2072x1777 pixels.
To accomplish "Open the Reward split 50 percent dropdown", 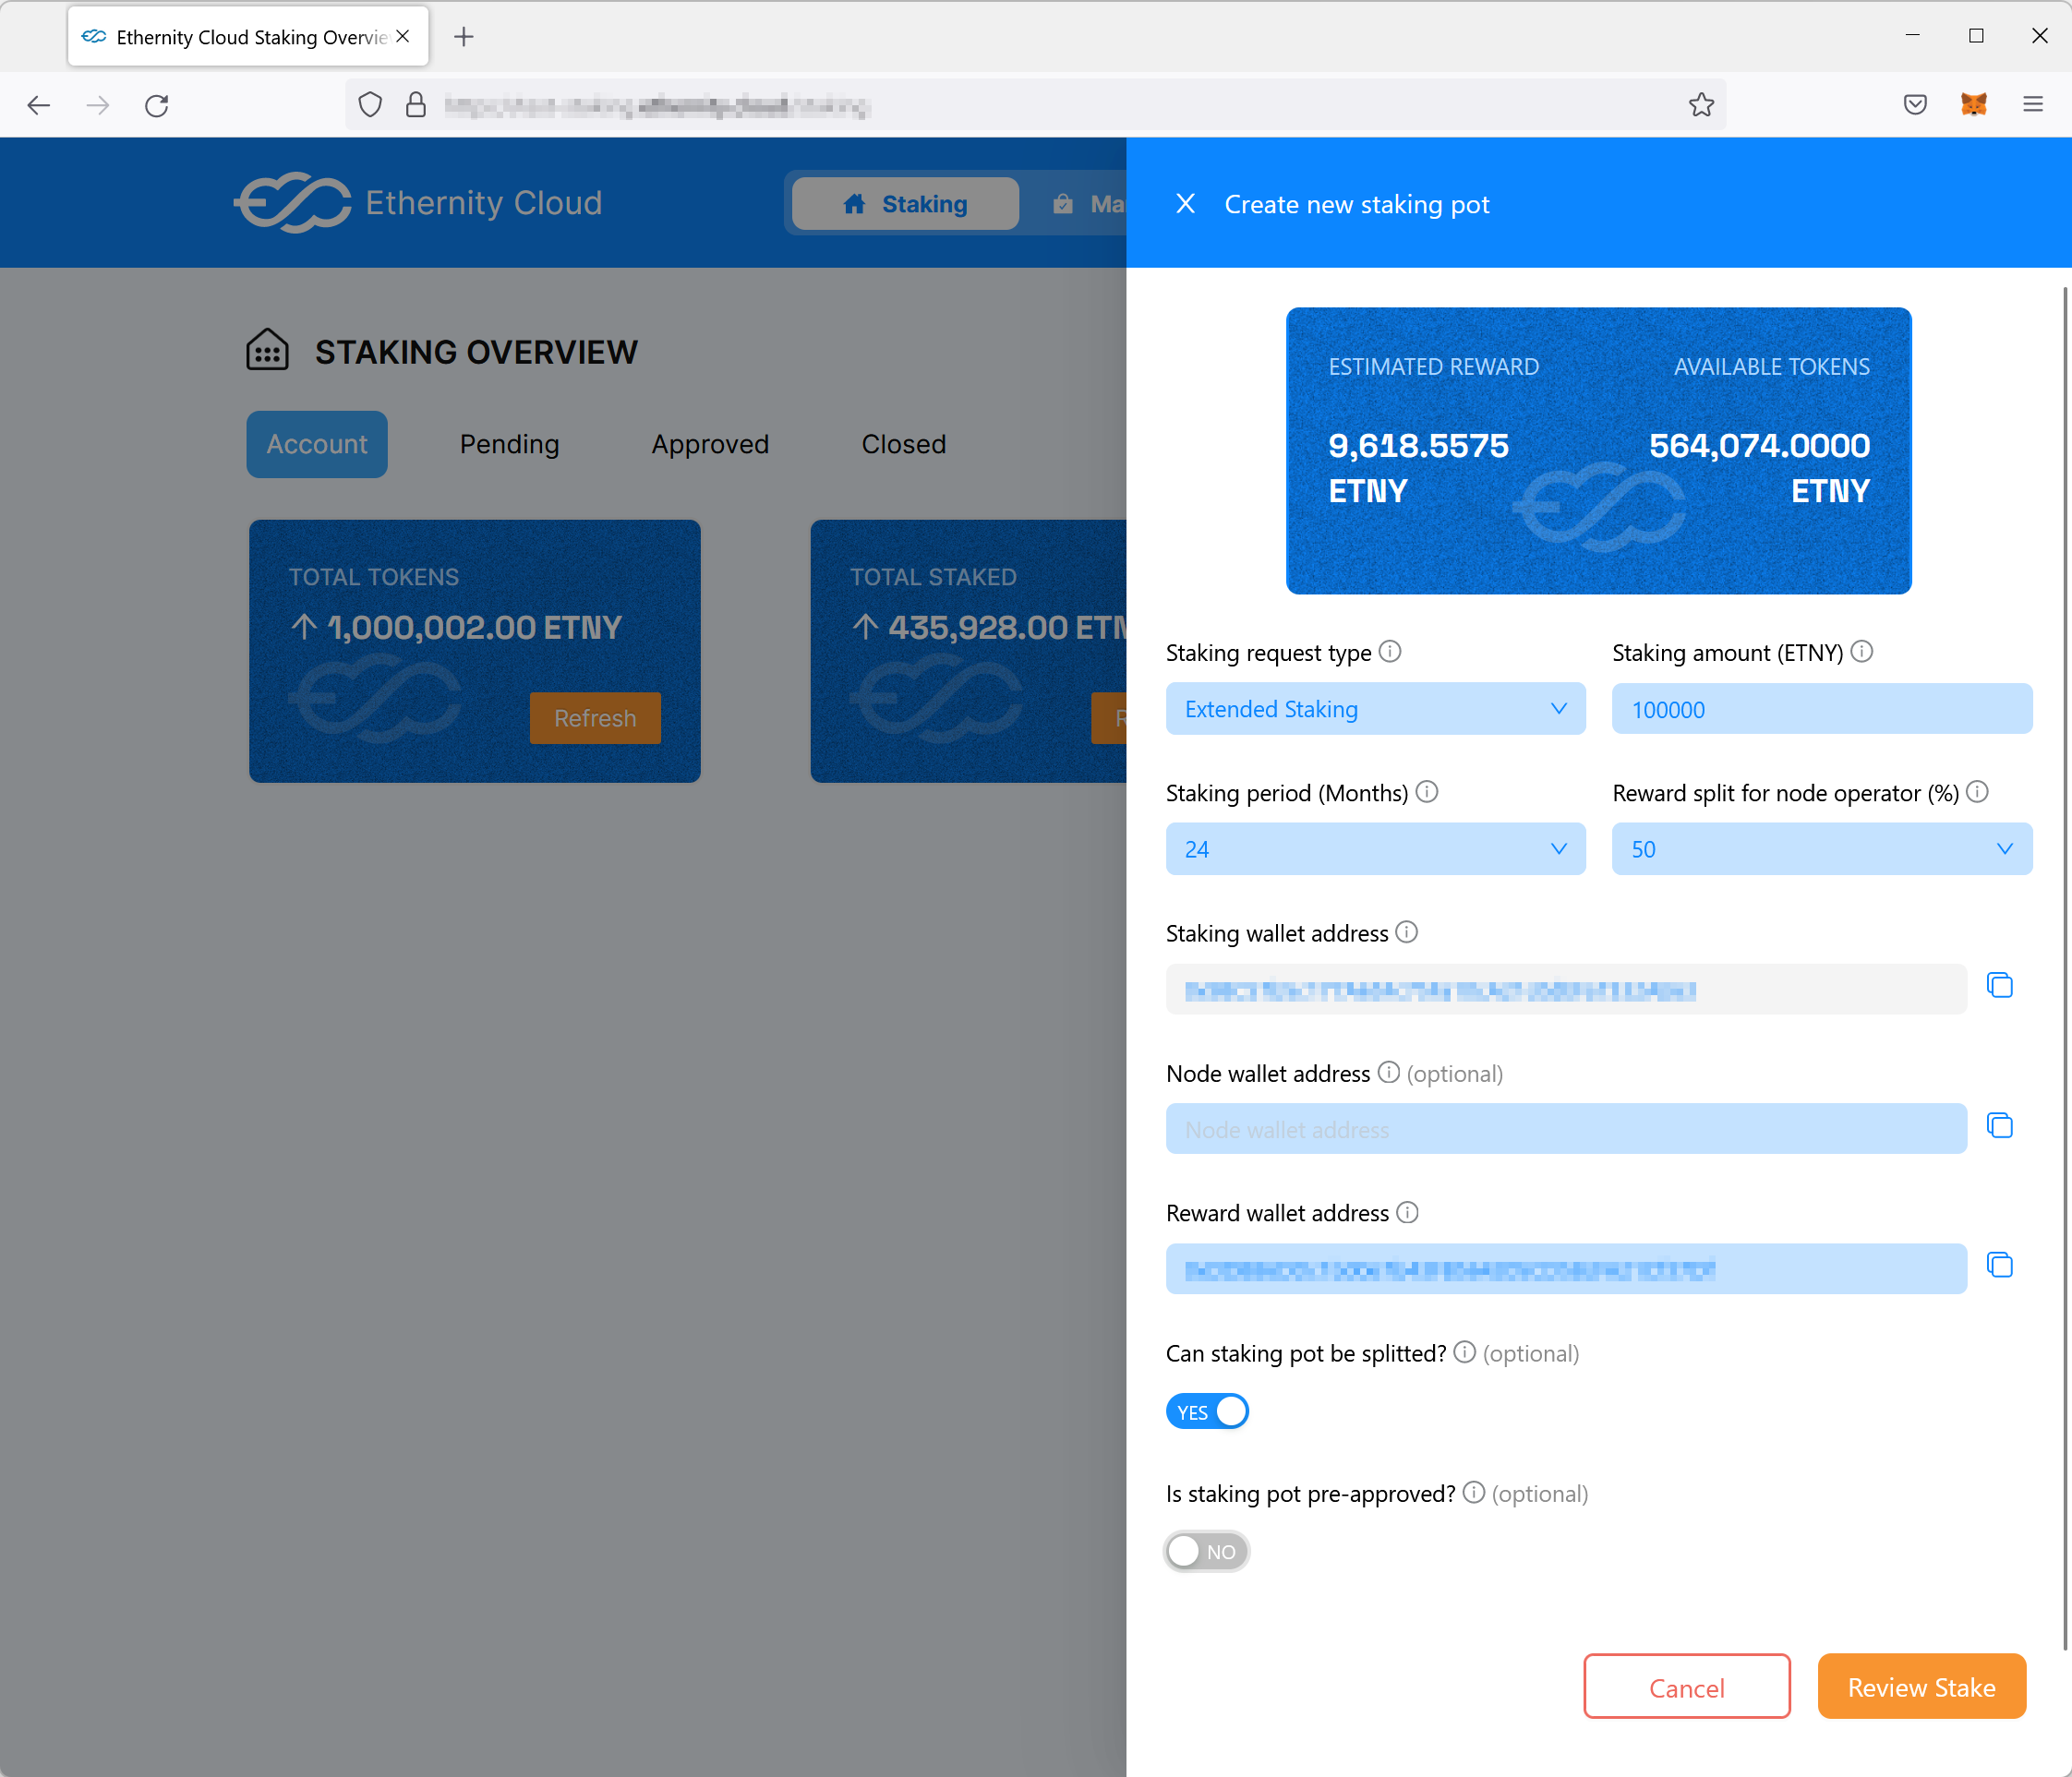I will (1822, 849).
